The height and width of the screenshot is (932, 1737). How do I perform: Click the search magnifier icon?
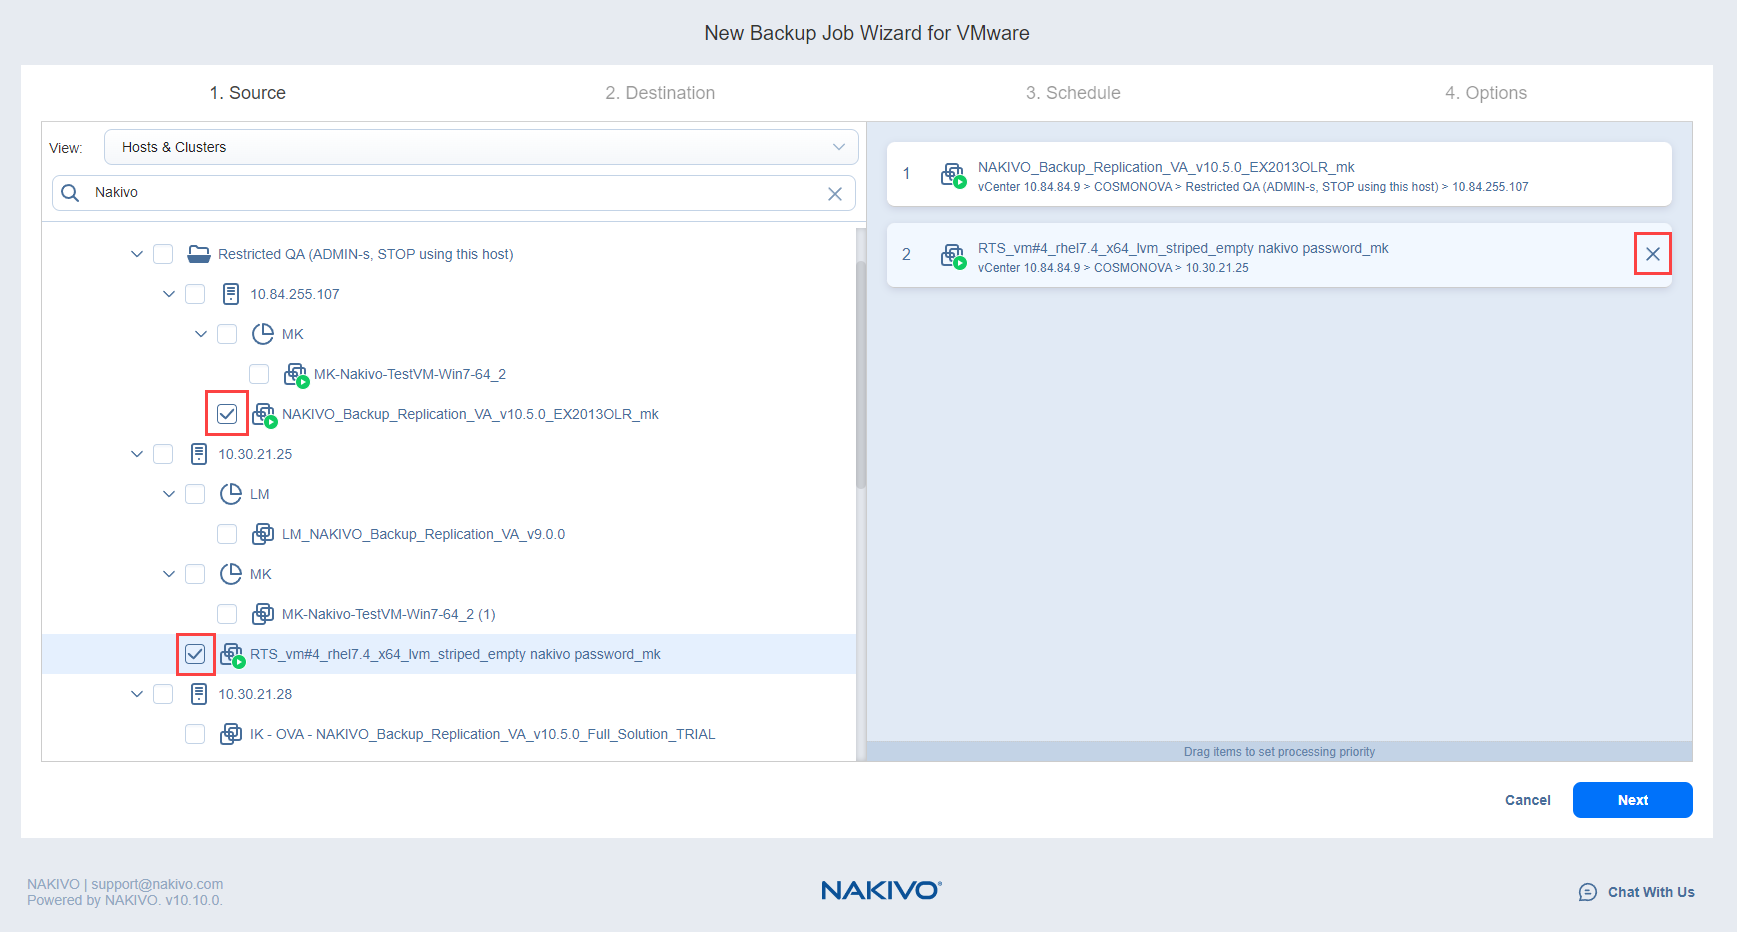(70, 193)
